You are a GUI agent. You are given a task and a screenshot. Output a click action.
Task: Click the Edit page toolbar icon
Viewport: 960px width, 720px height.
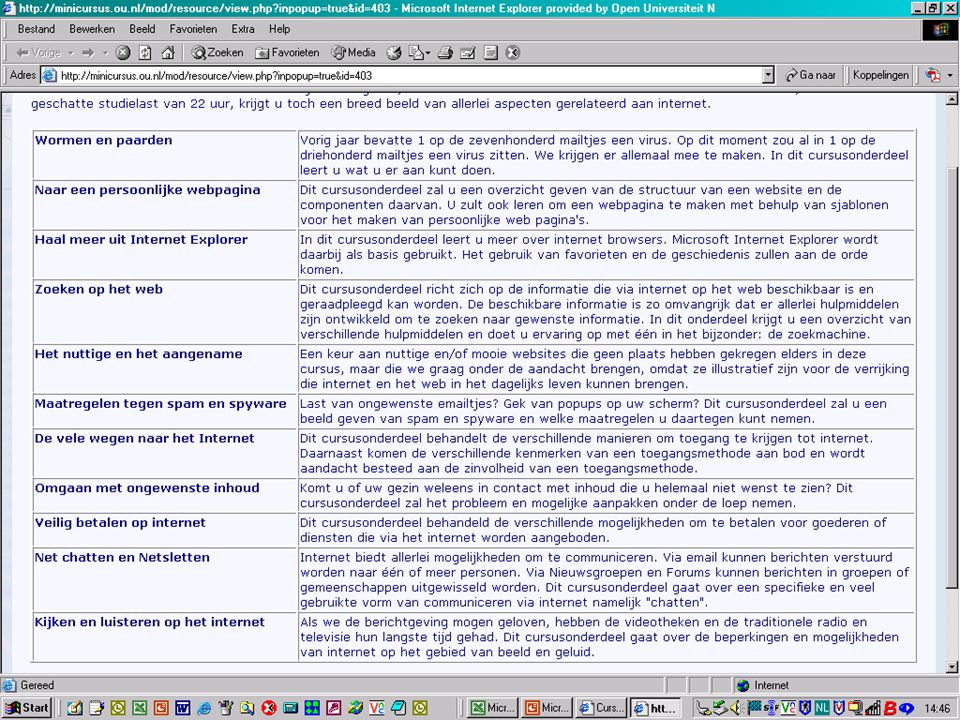click(x=468, y=53)
